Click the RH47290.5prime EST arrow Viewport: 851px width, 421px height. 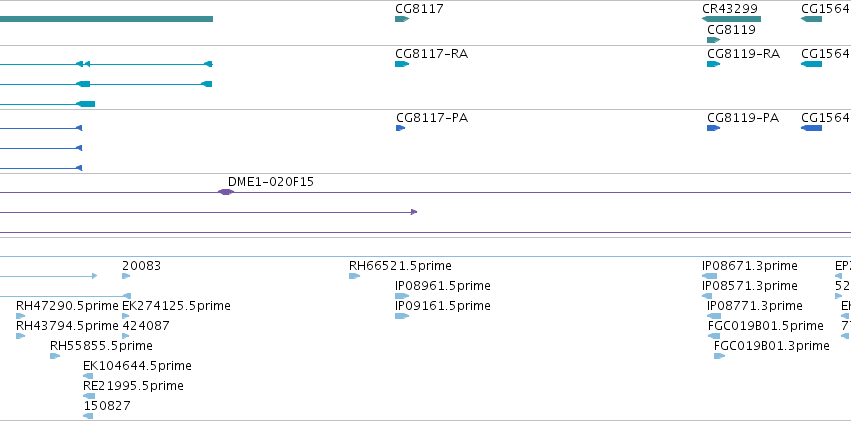click(21, 316)
